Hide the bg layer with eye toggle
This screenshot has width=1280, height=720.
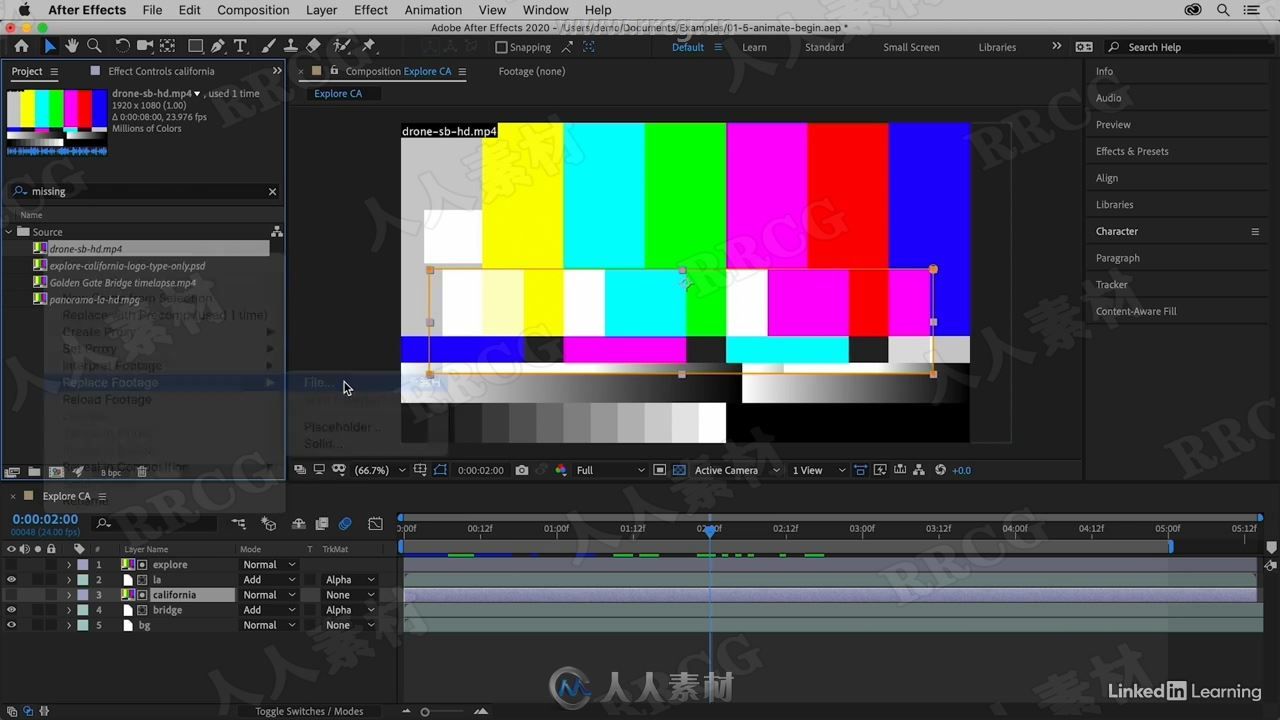(11, 625)
